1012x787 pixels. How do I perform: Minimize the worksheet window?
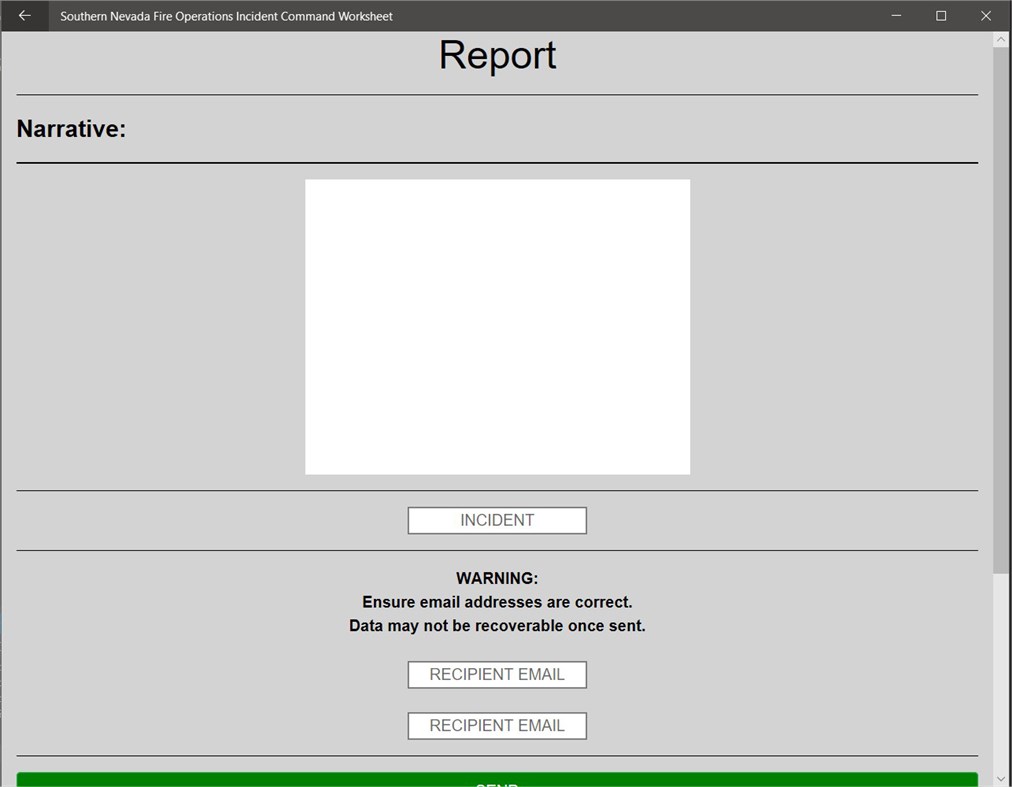895,15
